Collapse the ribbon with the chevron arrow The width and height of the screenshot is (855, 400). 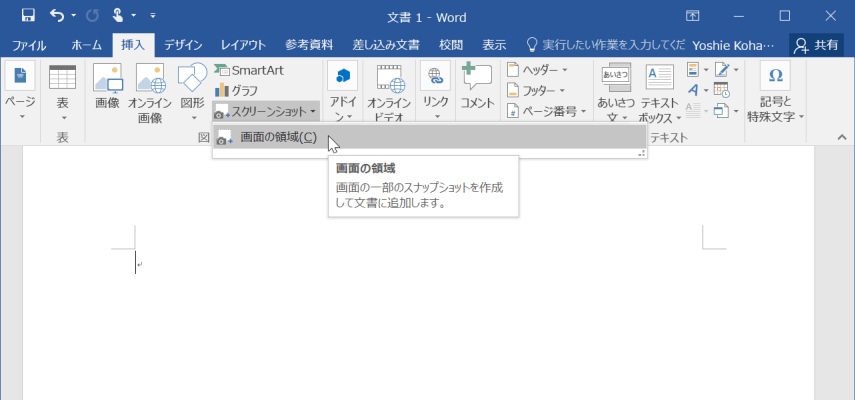click(x=841, y=137)
